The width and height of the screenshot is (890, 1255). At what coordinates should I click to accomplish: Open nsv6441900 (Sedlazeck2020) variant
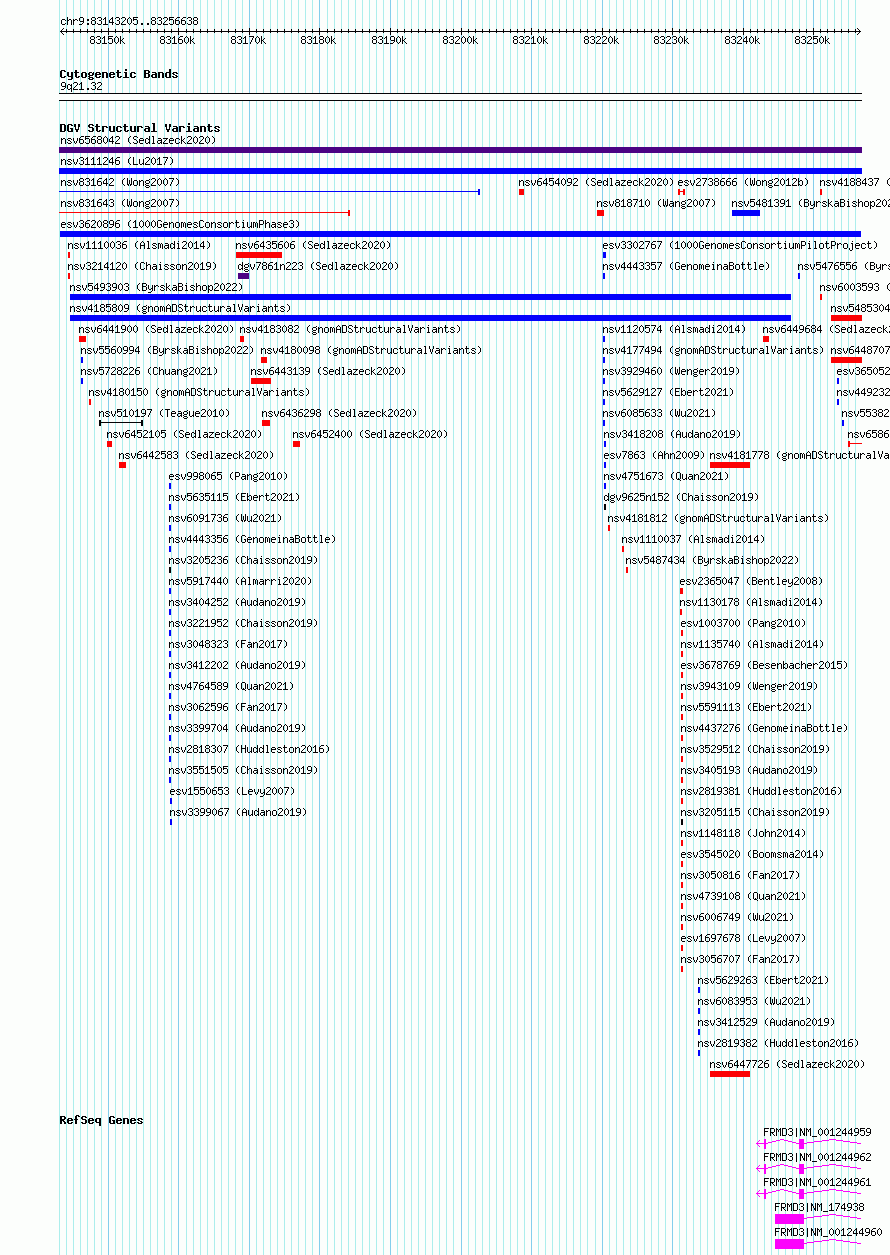[x=157, y=329]
